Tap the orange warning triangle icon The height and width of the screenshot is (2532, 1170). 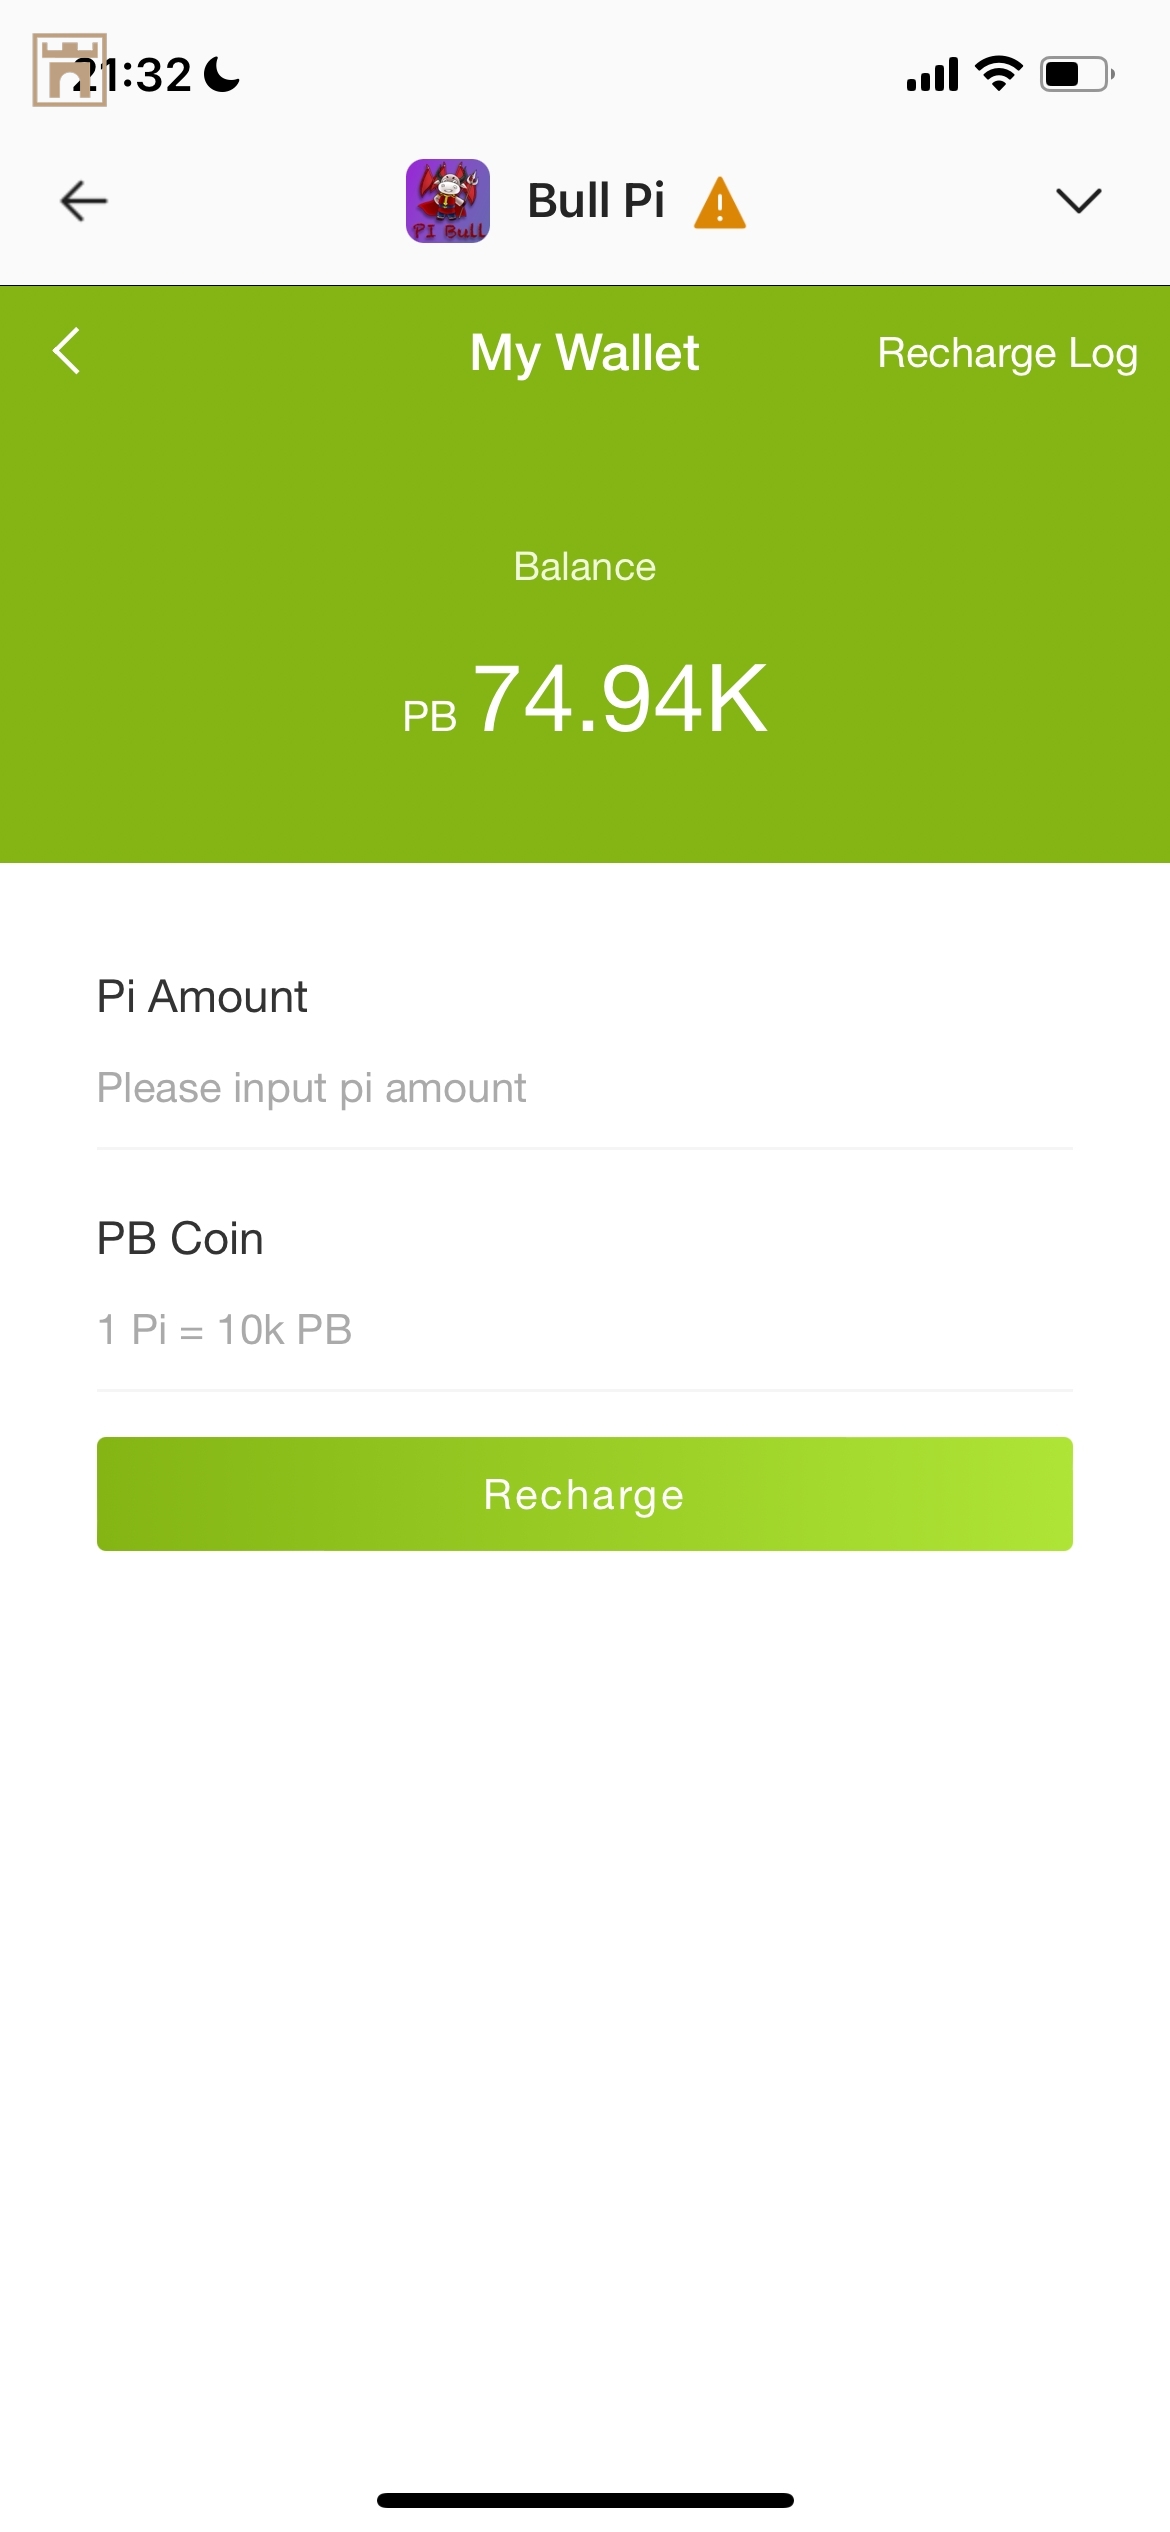pos(720,203)
